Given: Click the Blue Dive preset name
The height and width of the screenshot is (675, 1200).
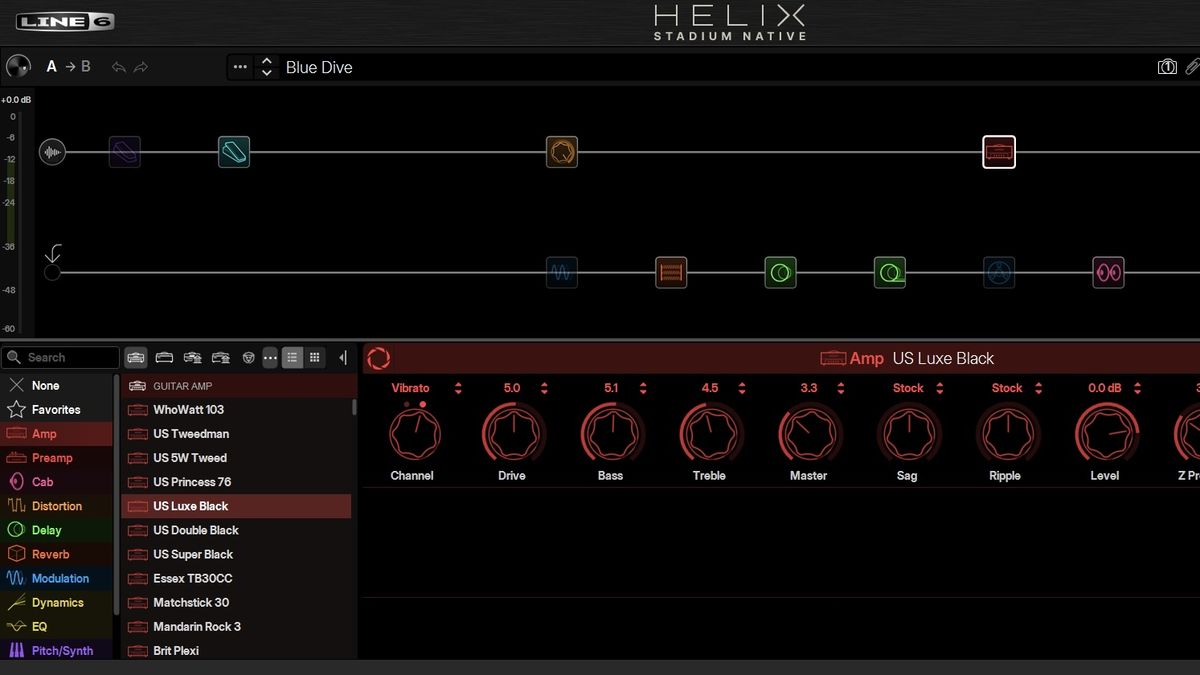Looking at the screenshot, I should pyautogui.click(x=319, y=67).
